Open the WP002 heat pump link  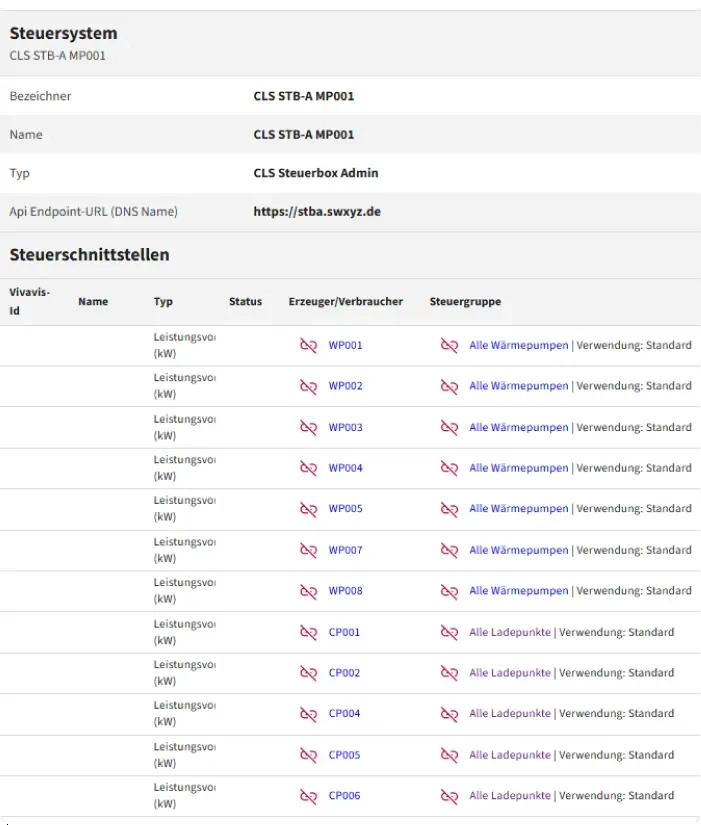345,386
